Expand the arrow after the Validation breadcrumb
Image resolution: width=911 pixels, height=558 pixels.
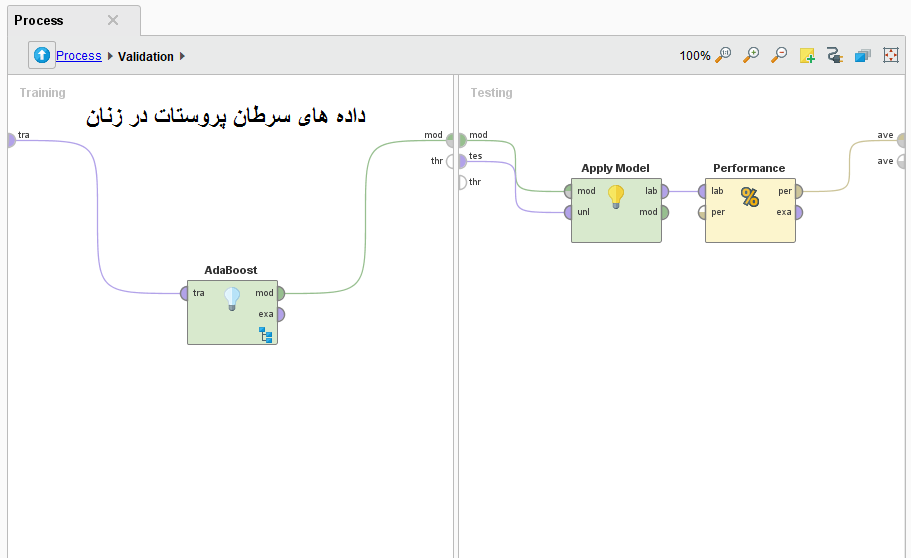tap(183, 56)
